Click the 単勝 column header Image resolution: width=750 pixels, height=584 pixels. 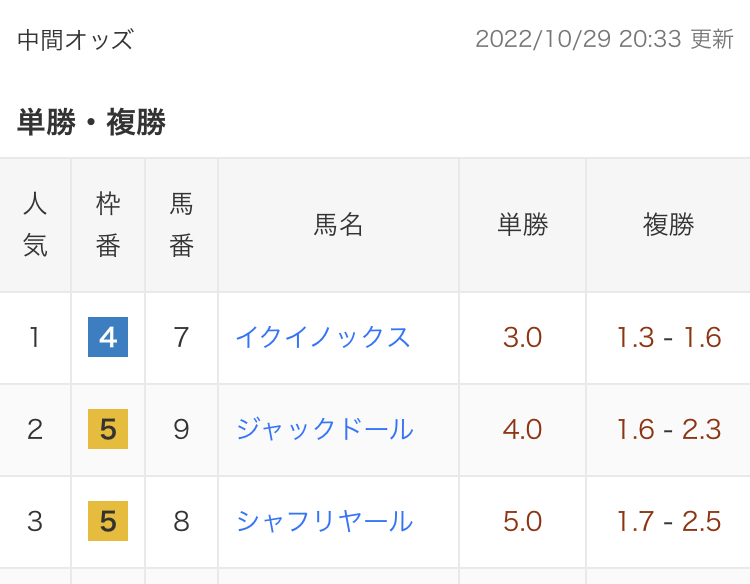point(522,225)
